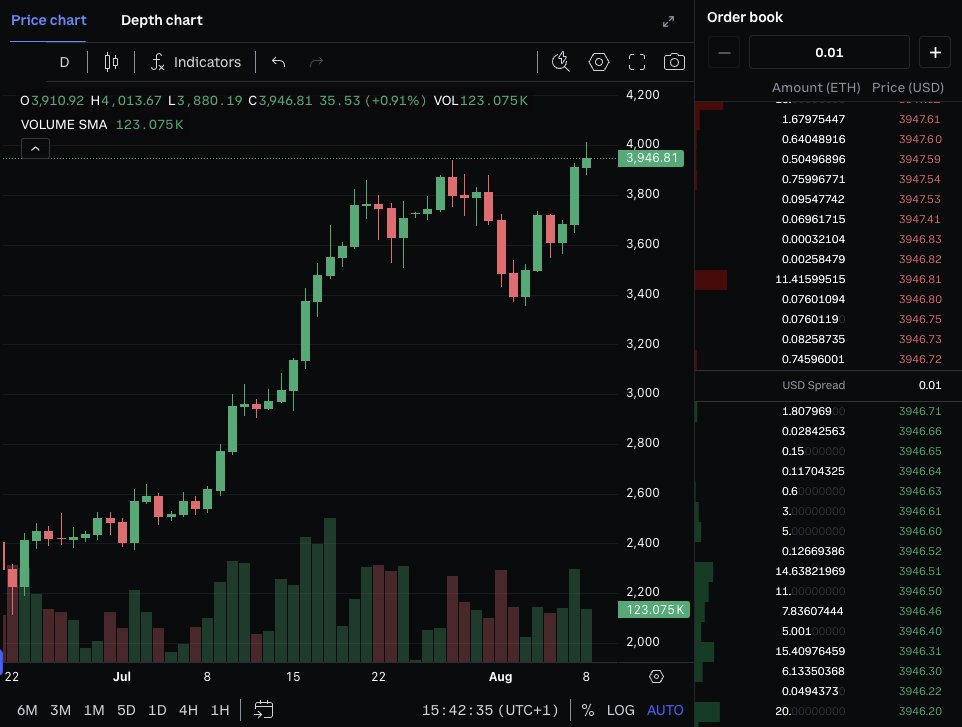Viewport: 962px width, 727px height.
Task: Take a chart snapshot with the camera icon
Action: [x=674, y=62]
